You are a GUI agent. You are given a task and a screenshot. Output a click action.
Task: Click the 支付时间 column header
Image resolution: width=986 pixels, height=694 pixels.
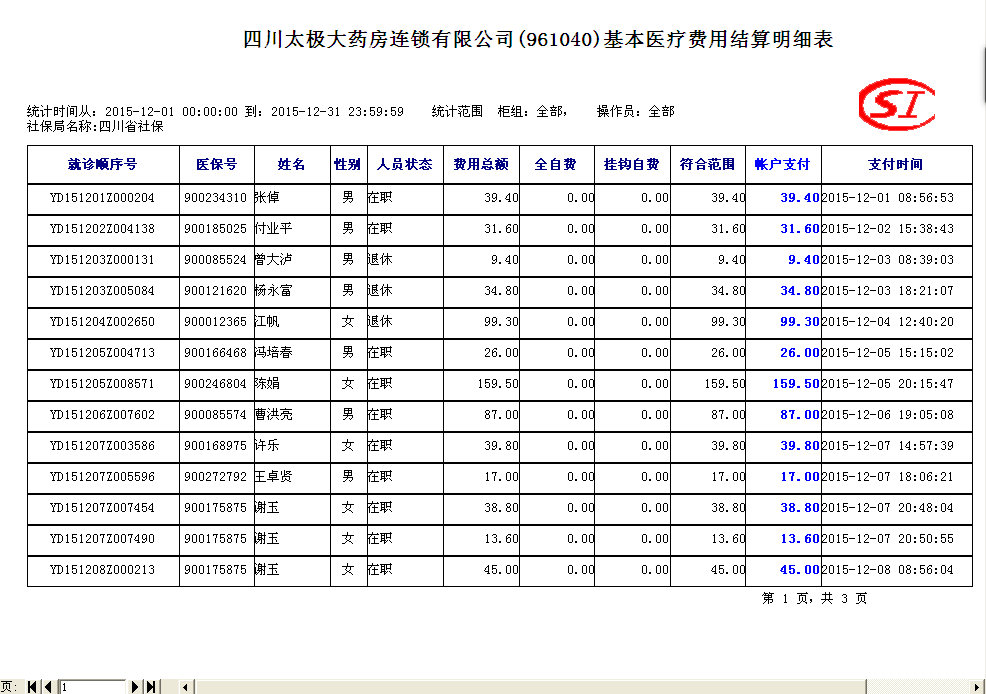895,165
